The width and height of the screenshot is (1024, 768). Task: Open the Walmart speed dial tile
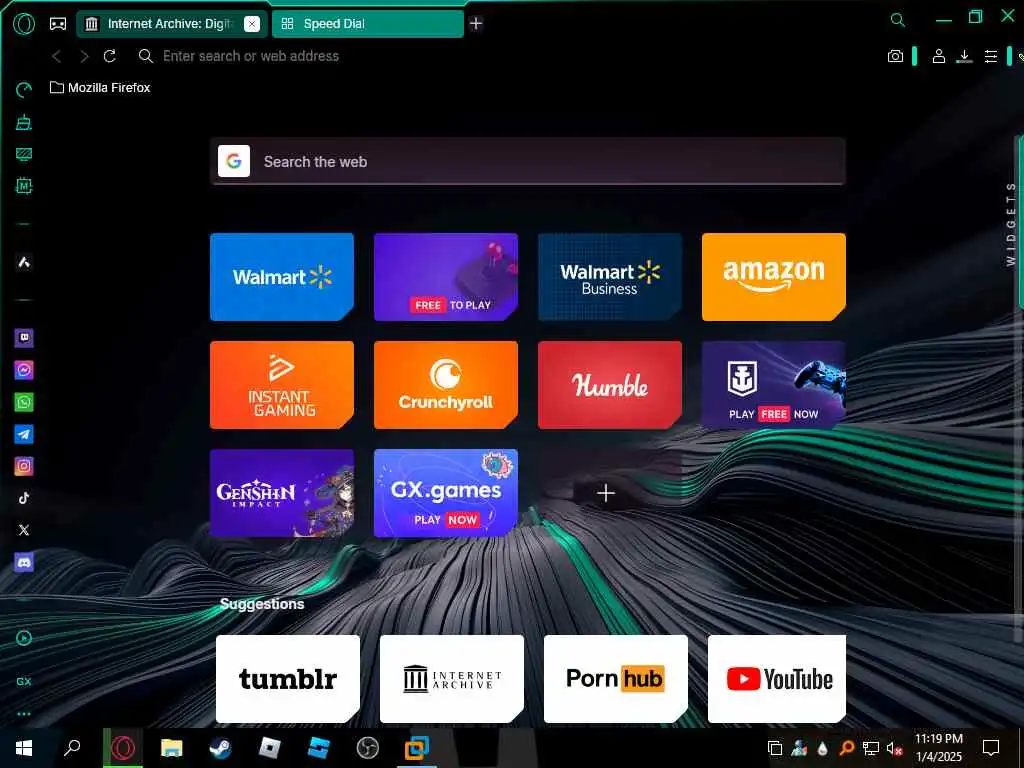282,277
